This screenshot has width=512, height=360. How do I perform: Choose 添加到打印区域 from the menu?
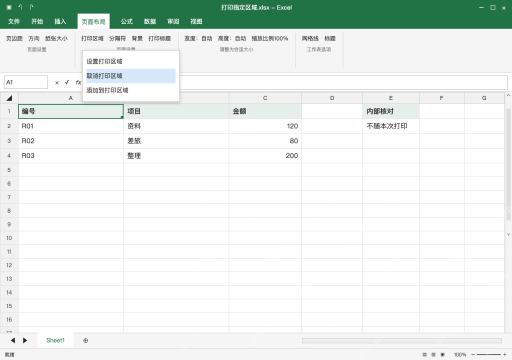coord(131,90)
